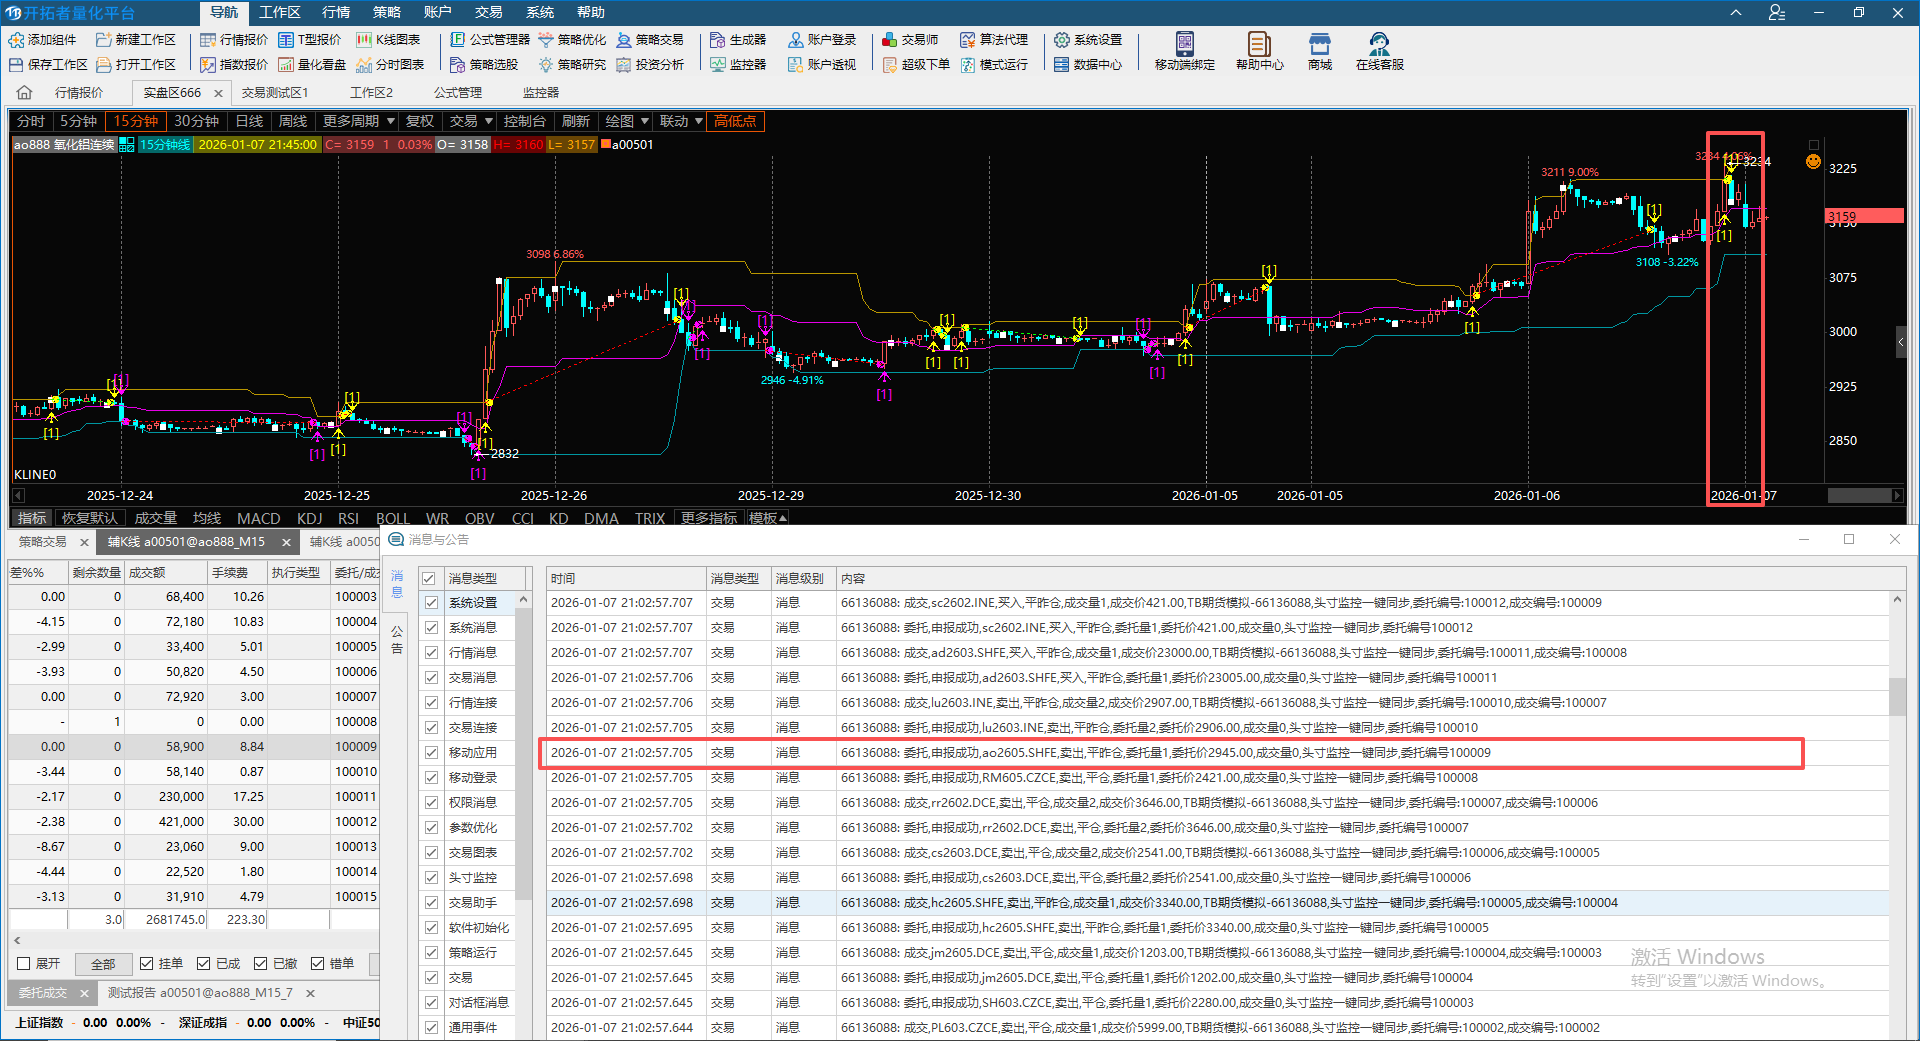Open the 帮助中心 help center icon
The image size is (1920, 1041).
pos(1259,45)
